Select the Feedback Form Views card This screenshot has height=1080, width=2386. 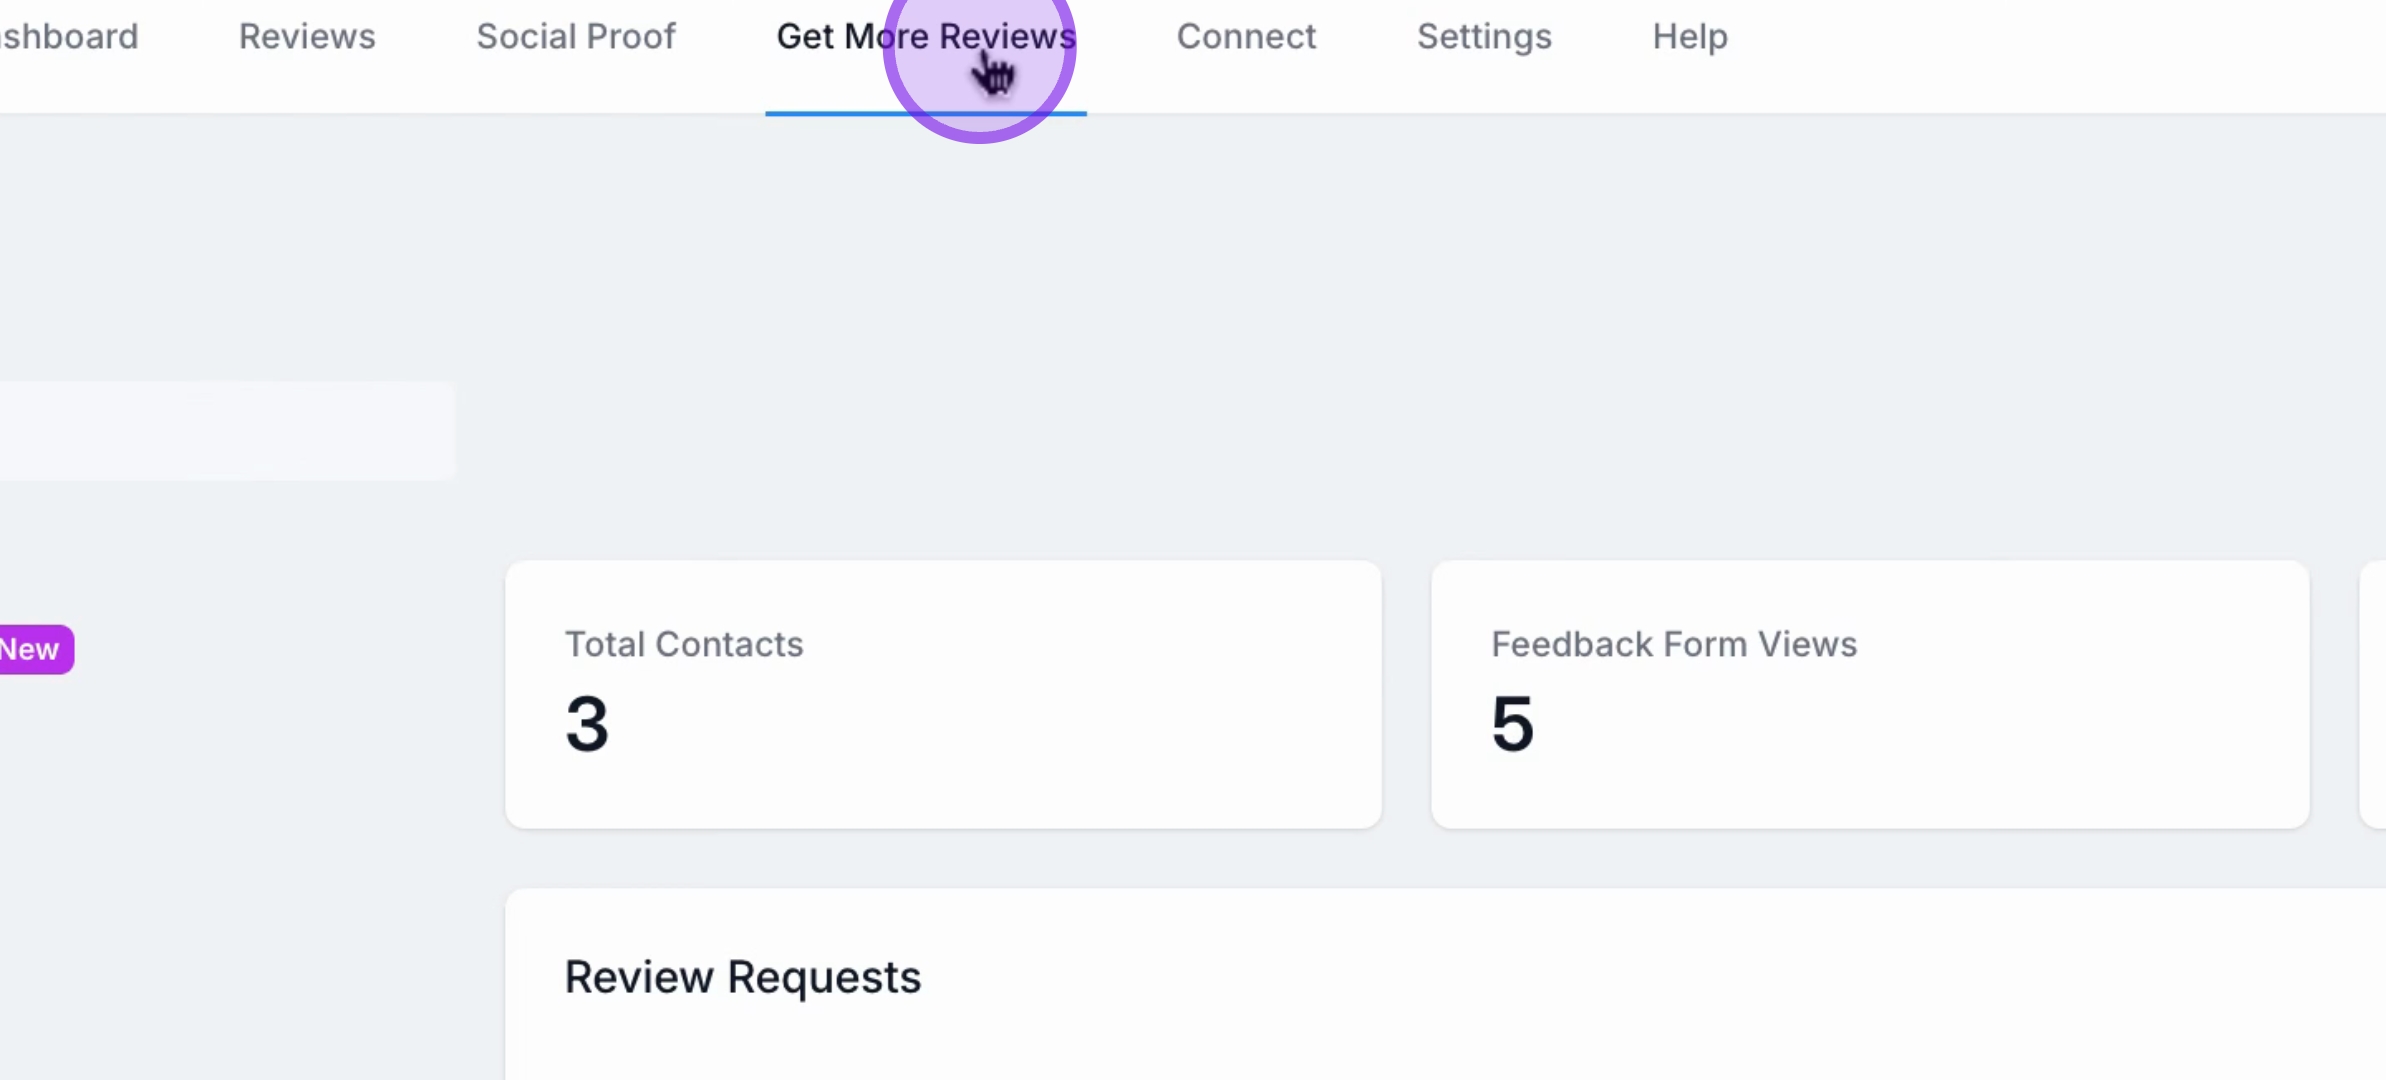1870,694
